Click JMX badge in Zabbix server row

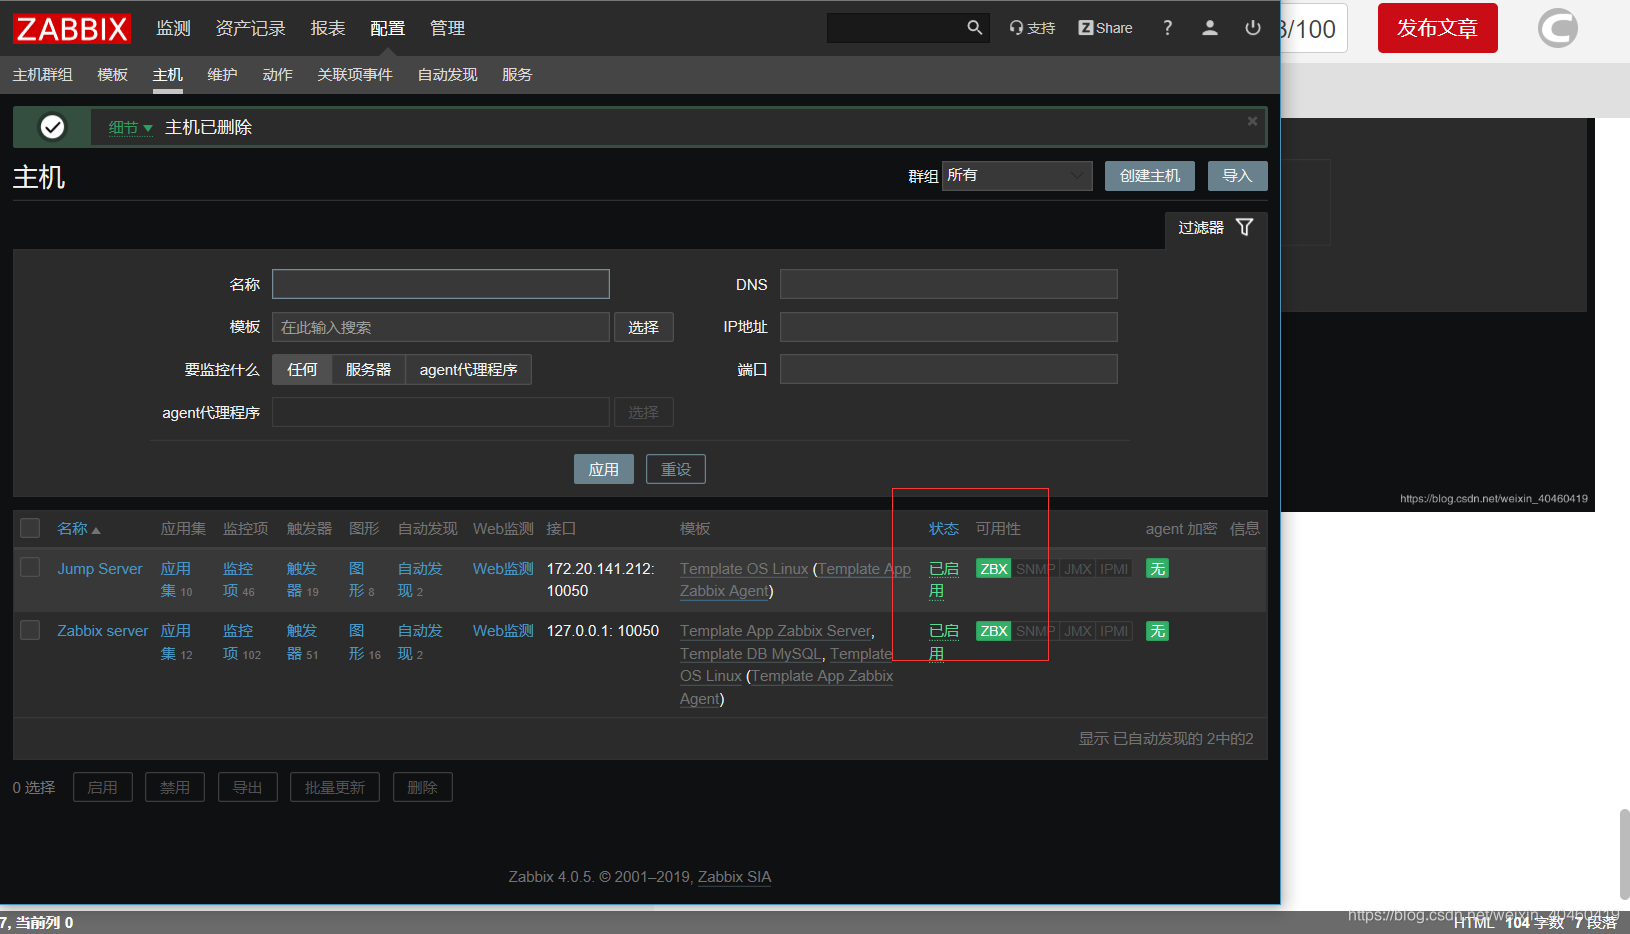[x=1077, y=631]
